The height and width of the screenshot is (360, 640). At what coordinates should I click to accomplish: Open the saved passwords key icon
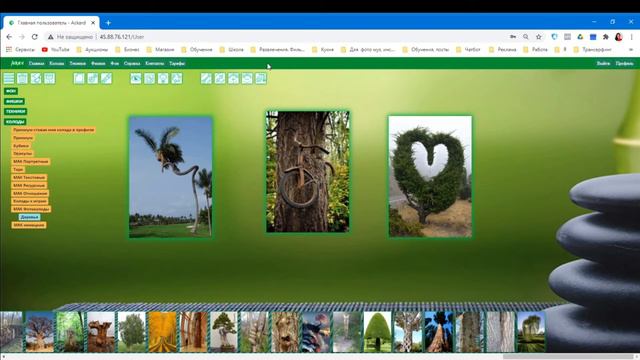pos(513,37)
